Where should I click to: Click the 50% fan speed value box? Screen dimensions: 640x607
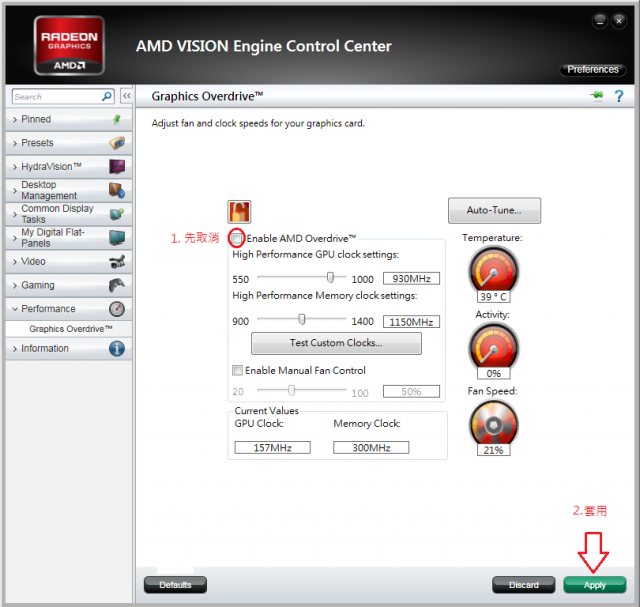pyautogui.click(x=411, y=391)
